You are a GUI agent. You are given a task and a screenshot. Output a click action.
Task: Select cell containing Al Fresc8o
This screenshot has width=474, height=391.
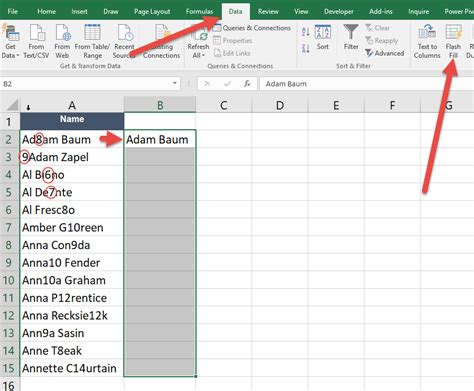tap(72, 210)
